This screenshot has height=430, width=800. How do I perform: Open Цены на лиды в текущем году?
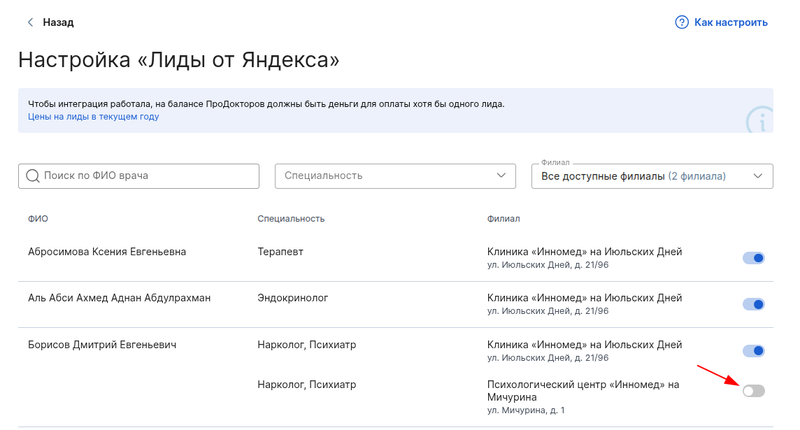(x=93, y=116)
